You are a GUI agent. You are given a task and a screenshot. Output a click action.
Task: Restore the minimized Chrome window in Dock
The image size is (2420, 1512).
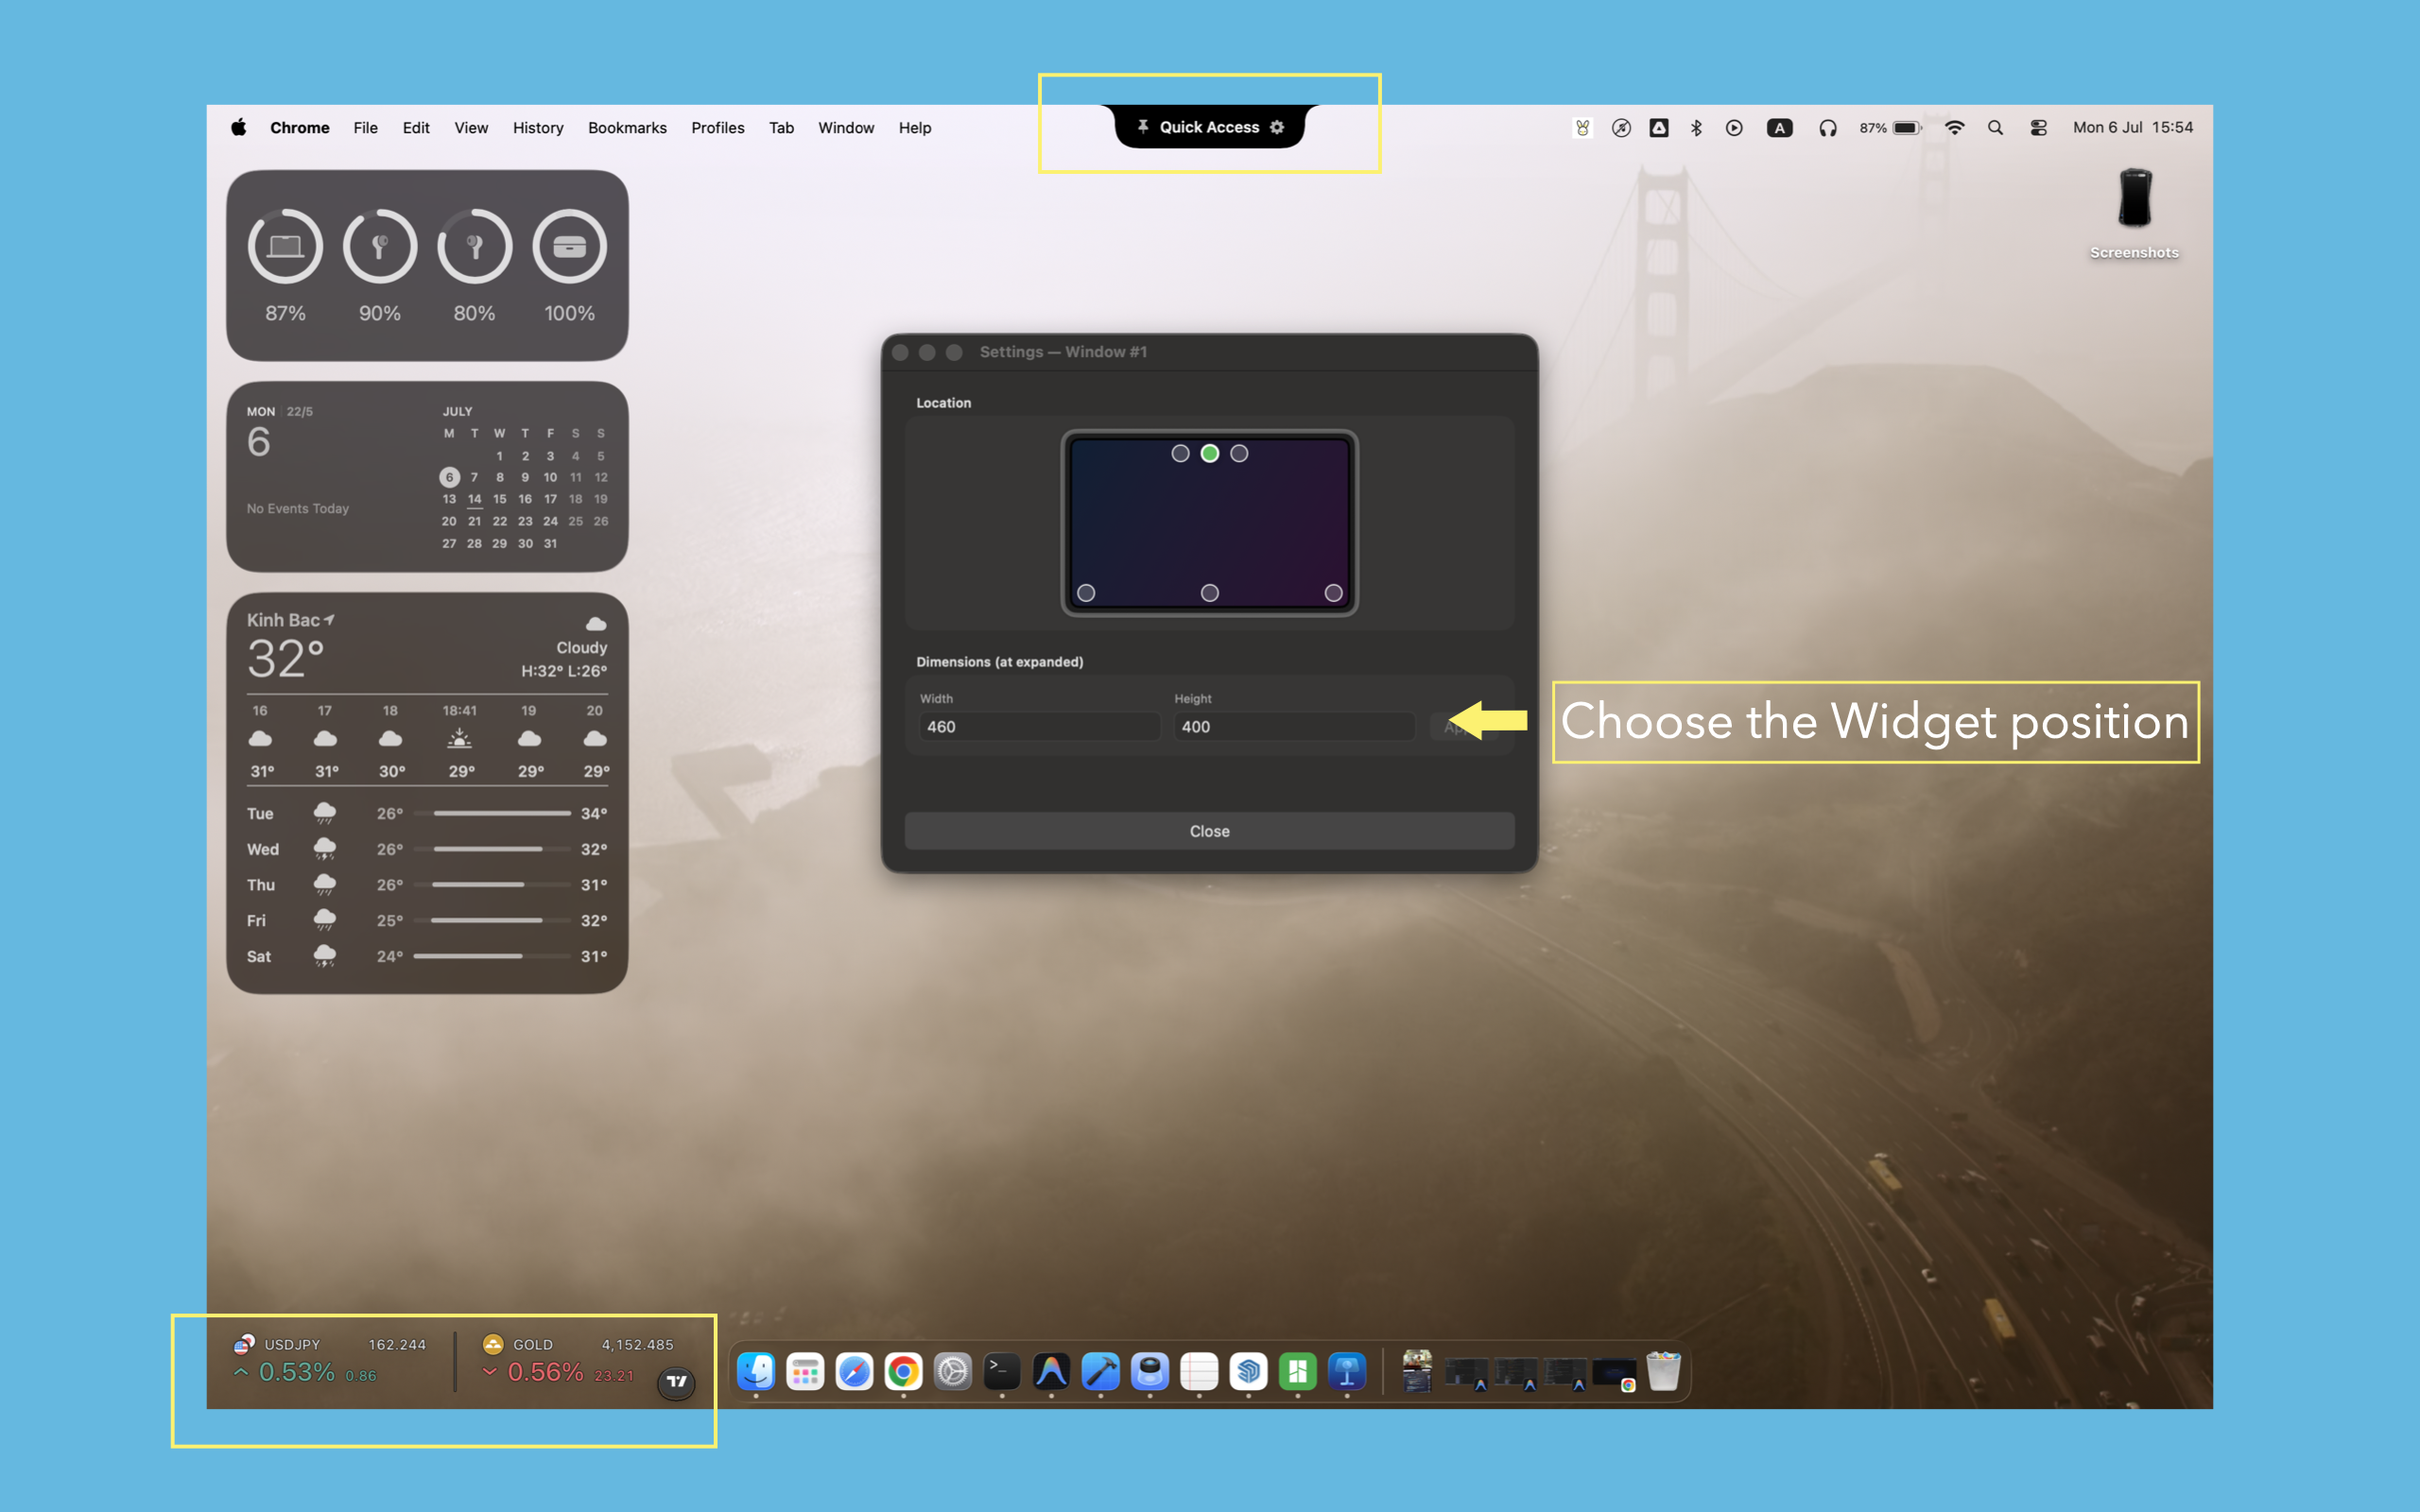[x=1614, y=1373]
